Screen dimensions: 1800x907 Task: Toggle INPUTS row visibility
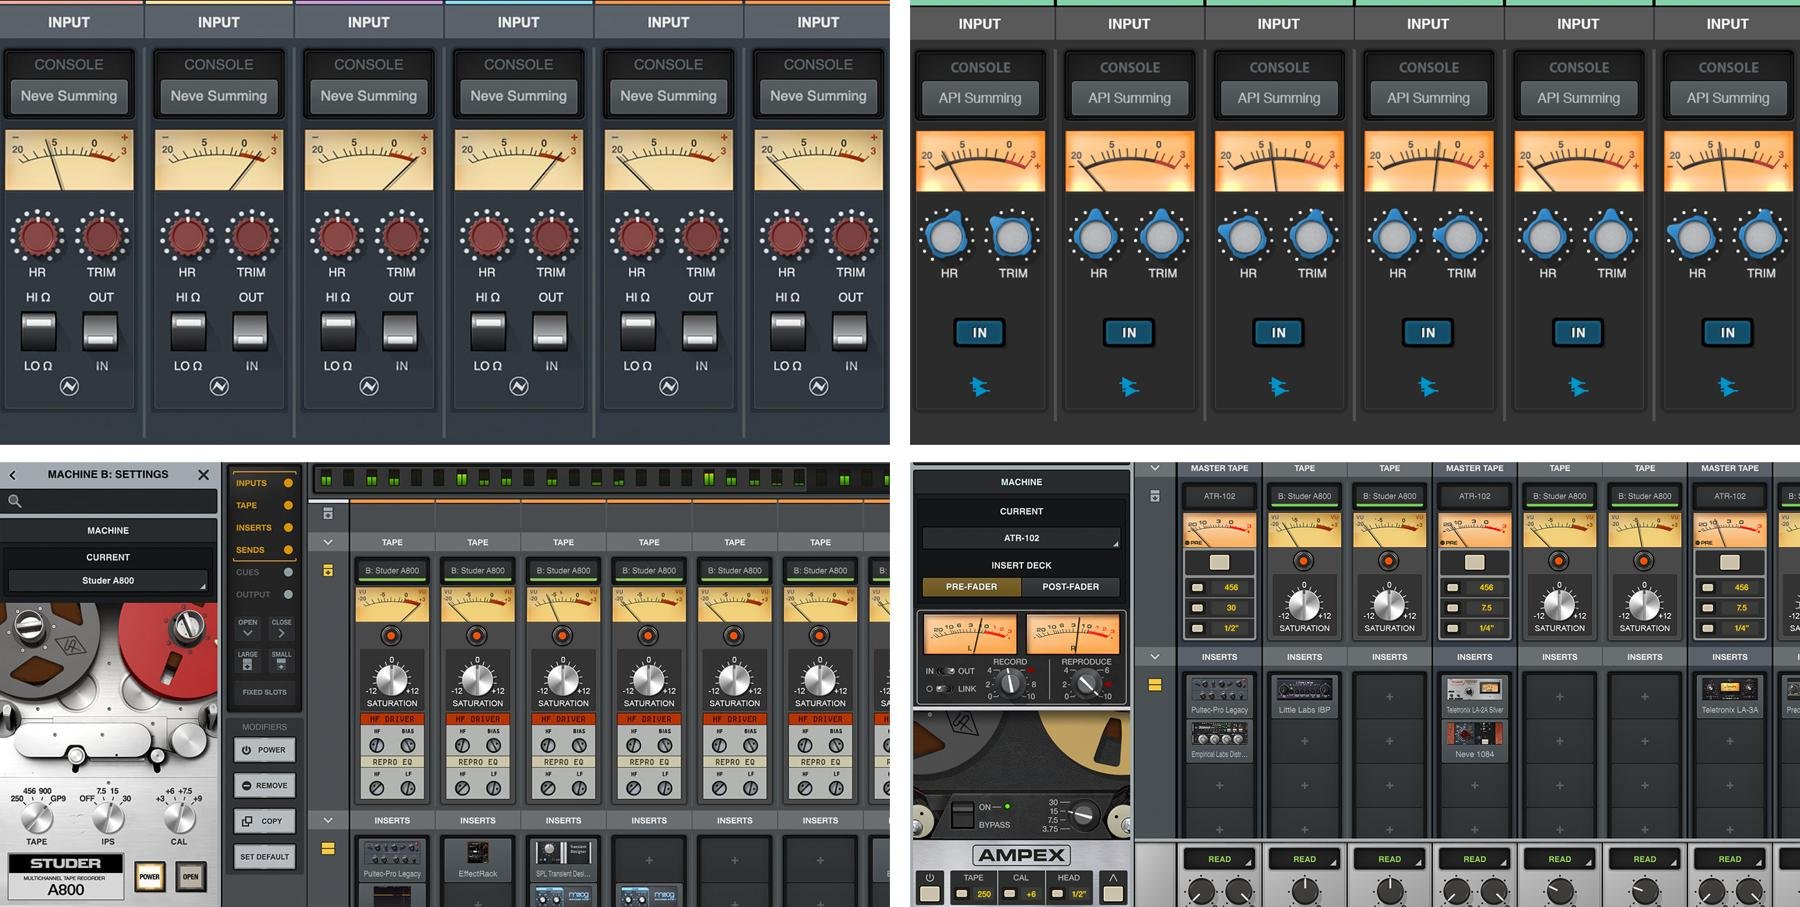pos(264,483)
